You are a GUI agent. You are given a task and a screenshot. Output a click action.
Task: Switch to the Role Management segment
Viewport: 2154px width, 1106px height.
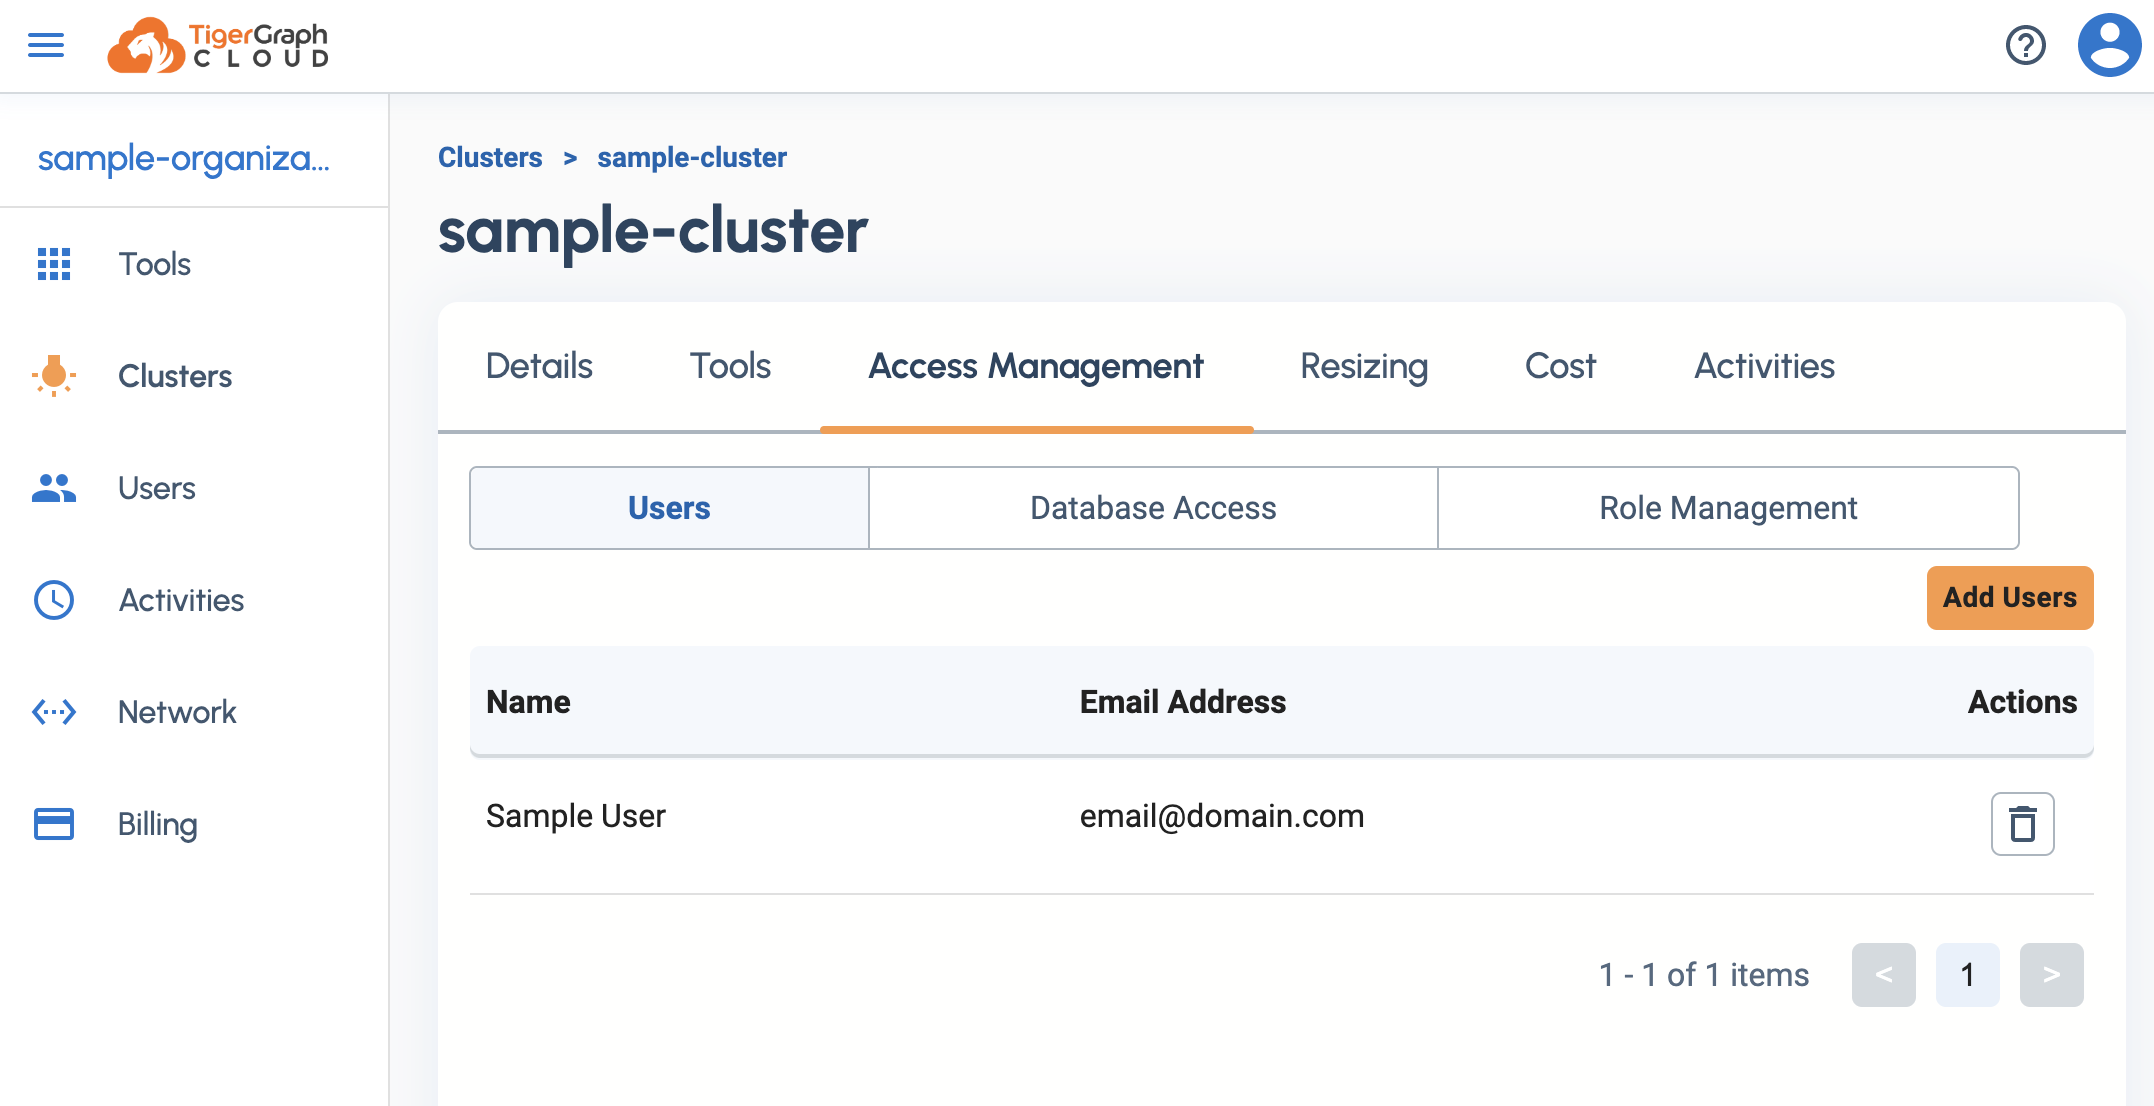click(1728, 507)
